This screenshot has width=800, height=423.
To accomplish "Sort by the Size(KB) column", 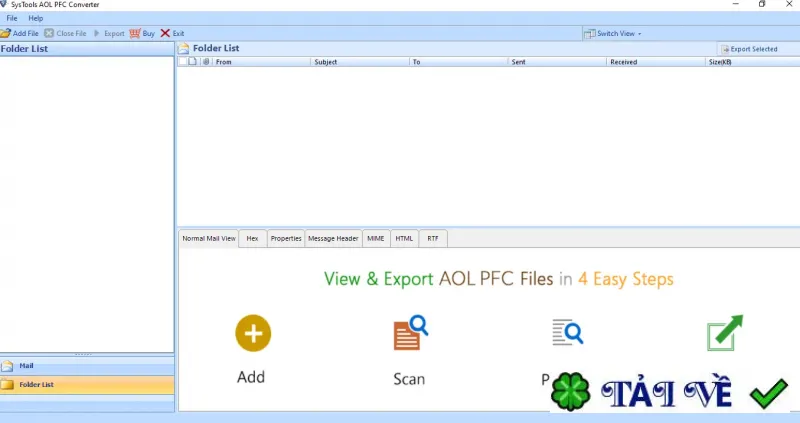I will point(753,62).
